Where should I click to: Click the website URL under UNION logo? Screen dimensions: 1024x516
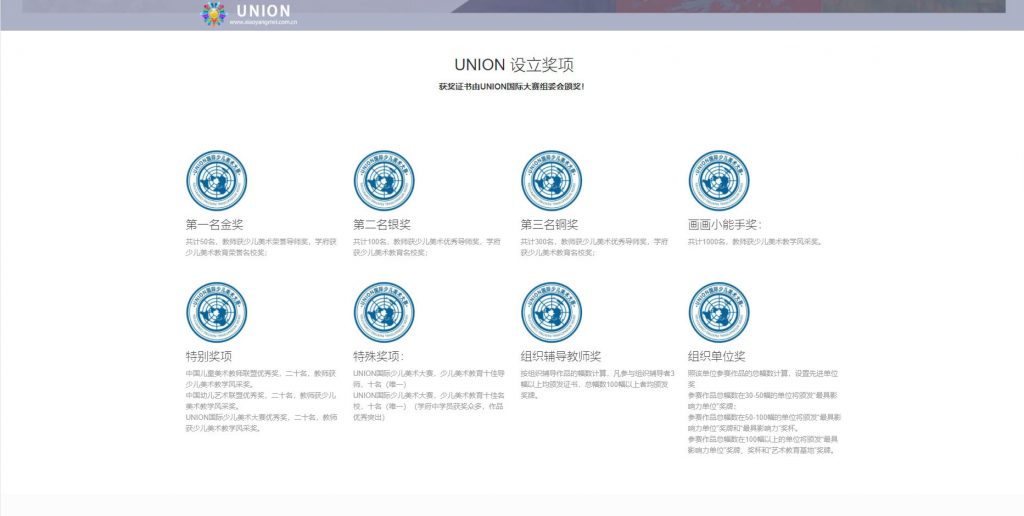pos(264,22)
